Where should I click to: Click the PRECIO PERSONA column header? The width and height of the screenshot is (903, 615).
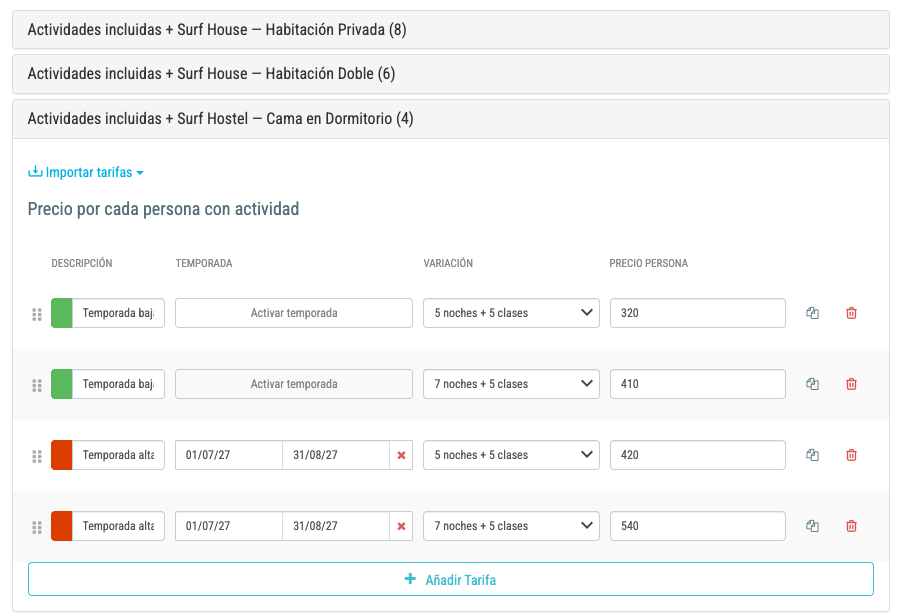coord(648,263)
